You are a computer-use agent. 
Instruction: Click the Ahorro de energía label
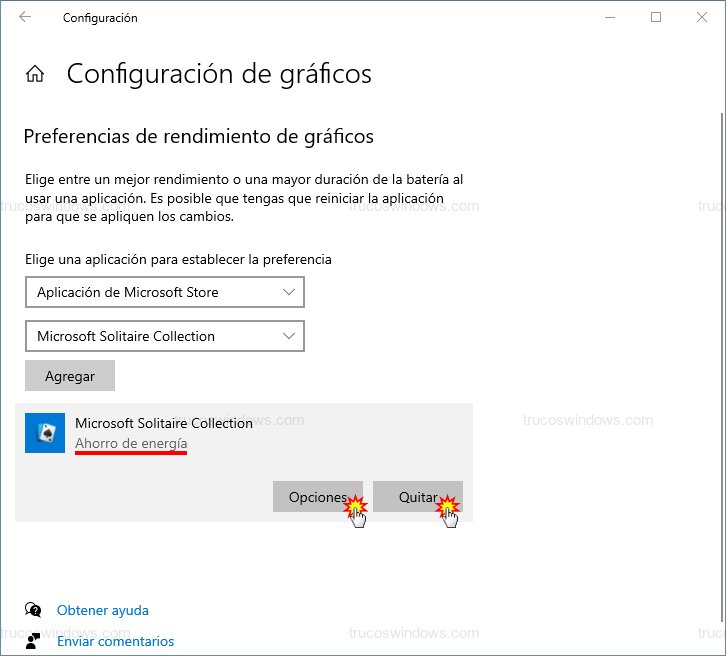(x=131, y=444)
